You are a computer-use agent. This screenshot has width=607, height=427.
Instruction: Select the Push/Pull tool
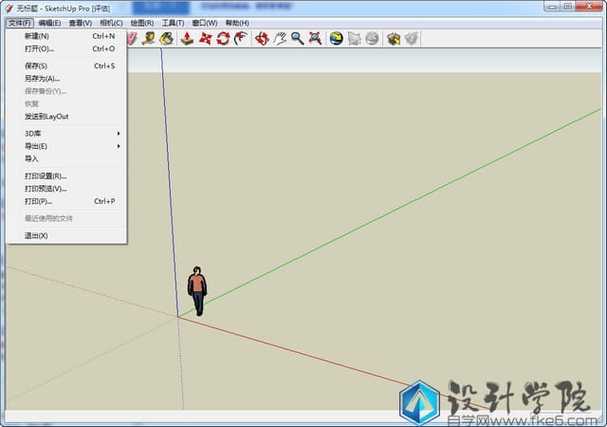point(187,38)
